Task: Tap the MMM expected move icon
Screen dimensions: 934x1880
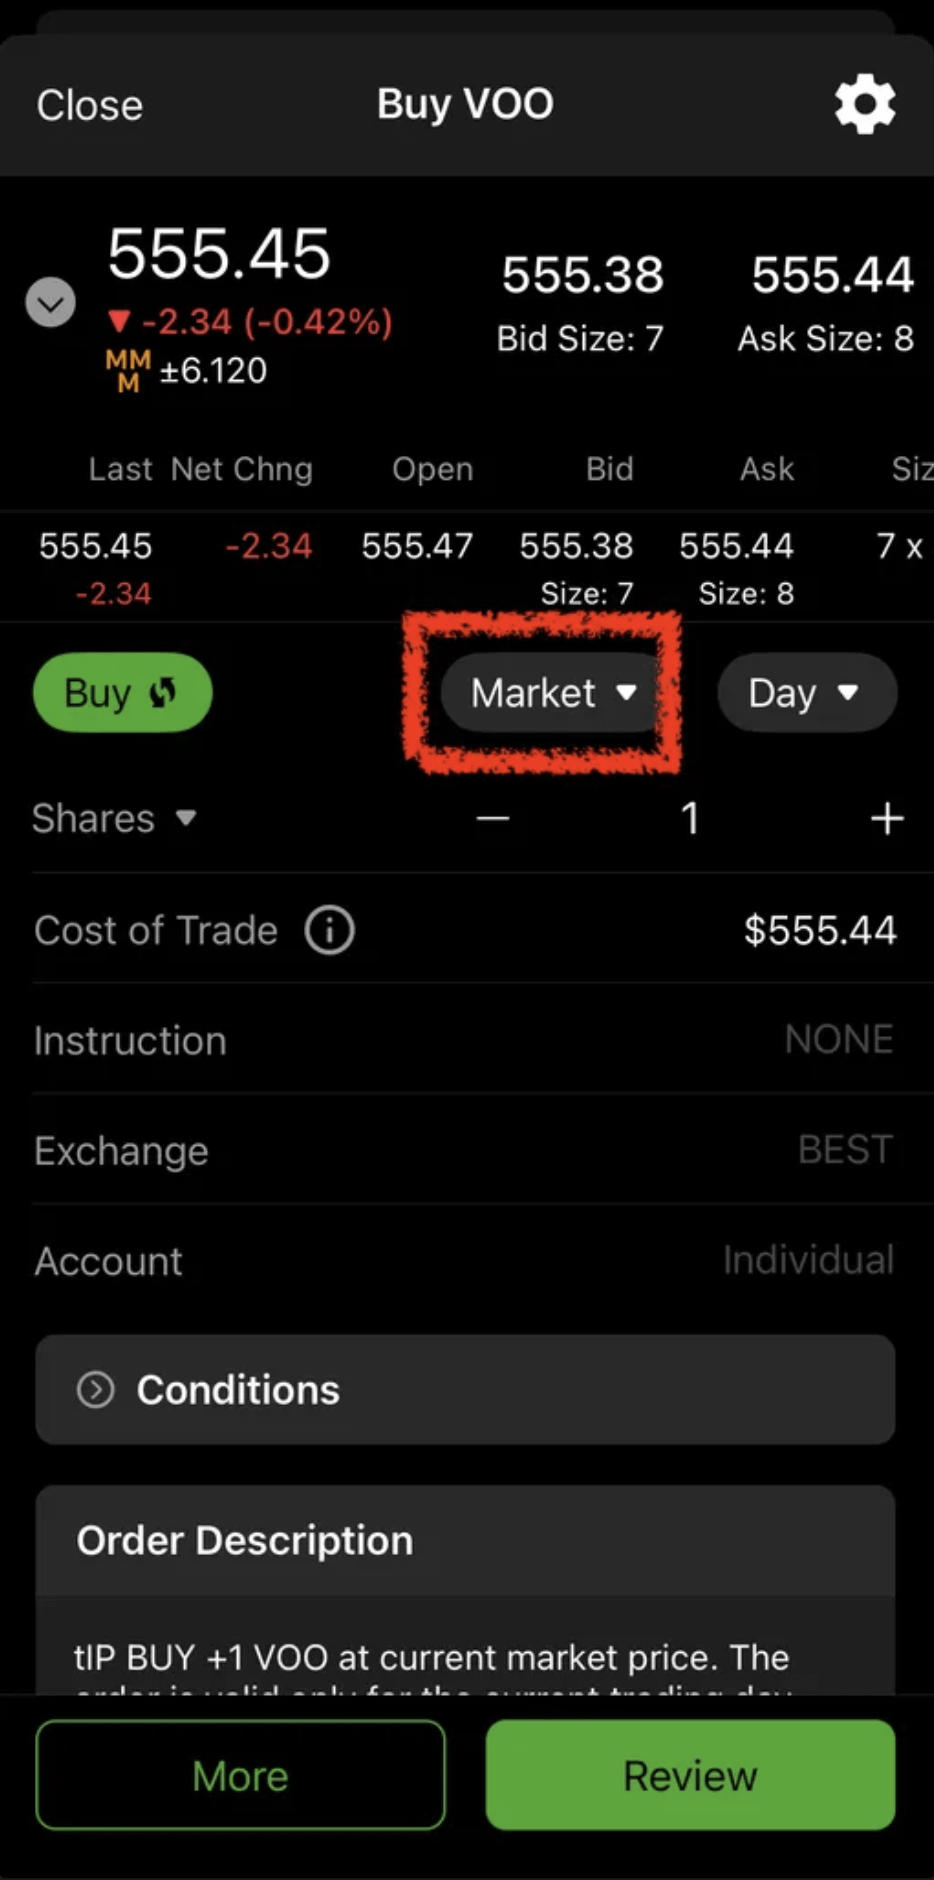Action: [x=128, y=371]
